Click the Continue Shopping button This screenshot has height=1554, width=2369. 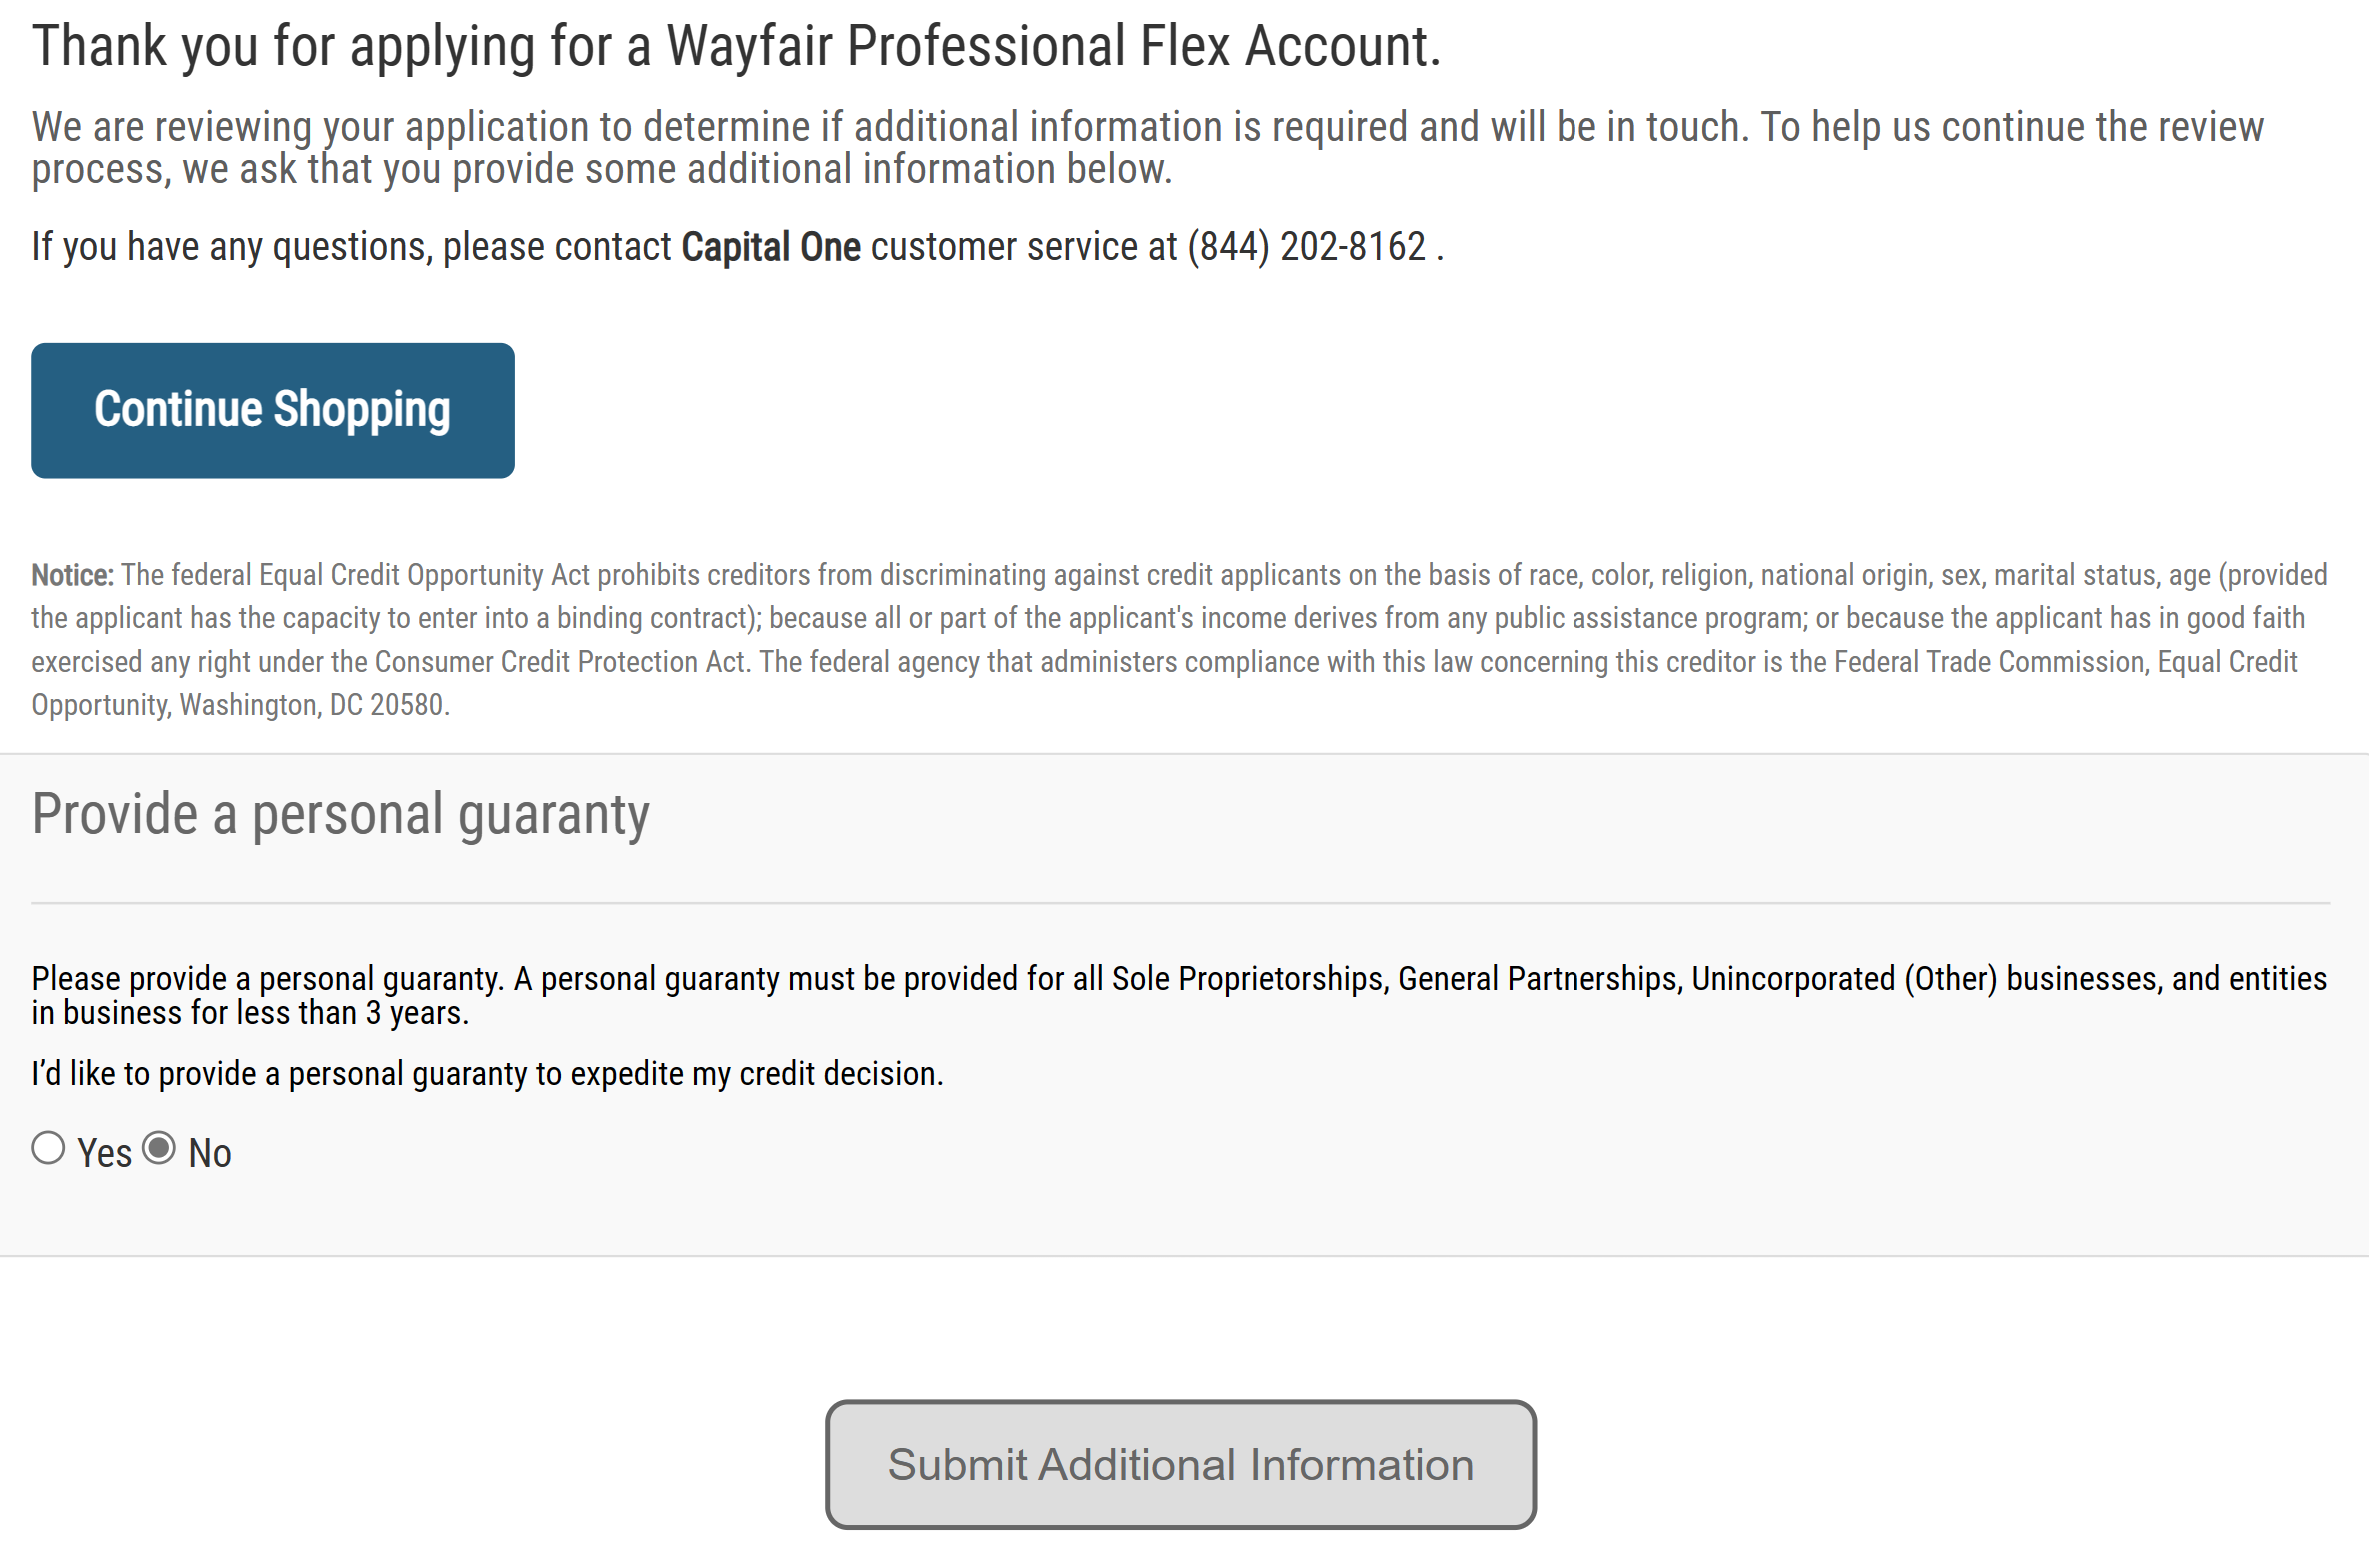[272, 410]
